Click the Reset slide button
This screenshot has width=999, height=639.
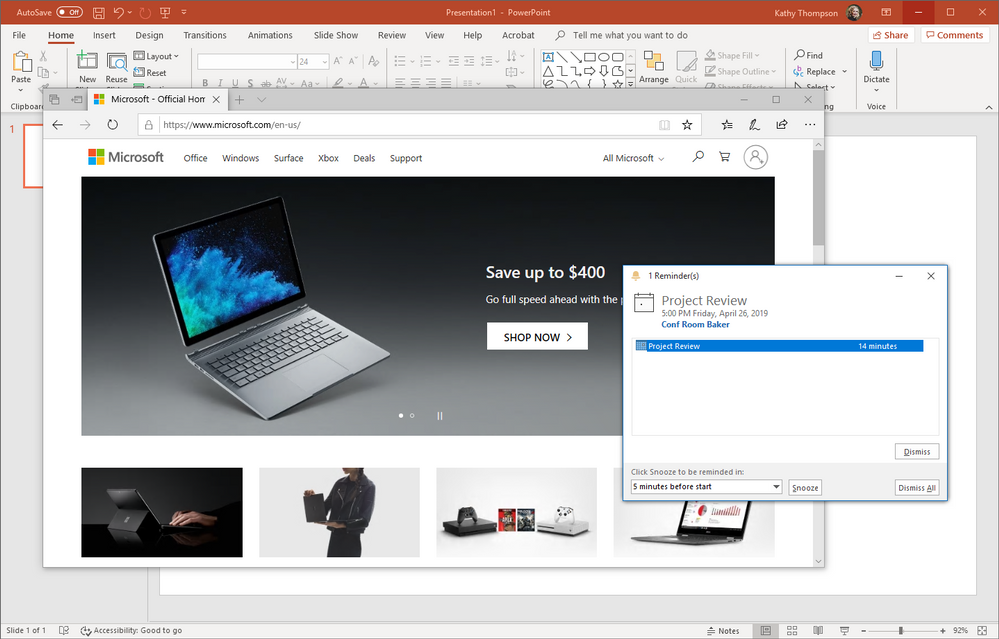tap(150, 73)
